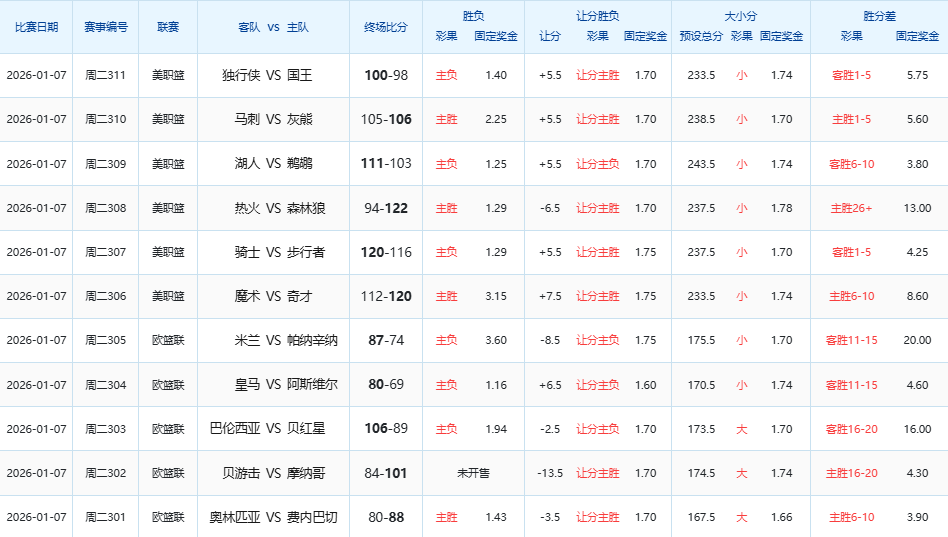
Task: Click the 大小分 column header
Action: [740, 16]
